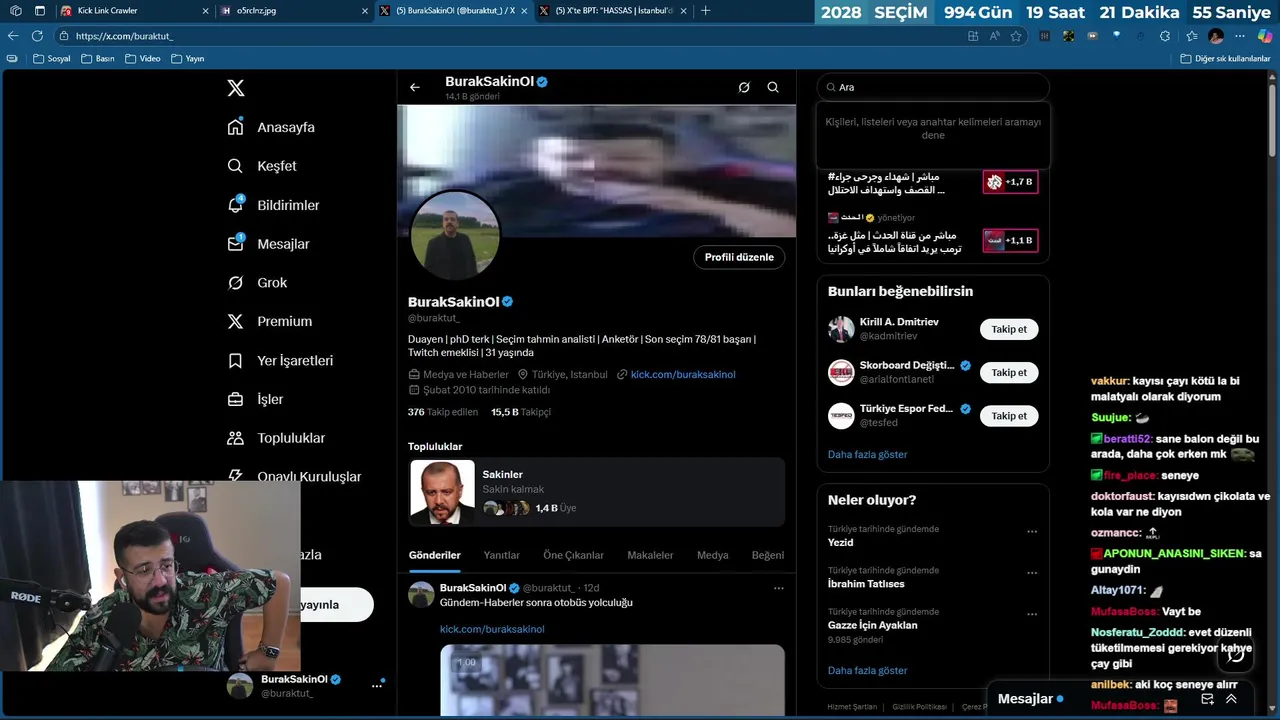Open more options for the Gazze İçin Ayaklan trend
Viewport: 1280px width, 720px height.
[1032, 614]
